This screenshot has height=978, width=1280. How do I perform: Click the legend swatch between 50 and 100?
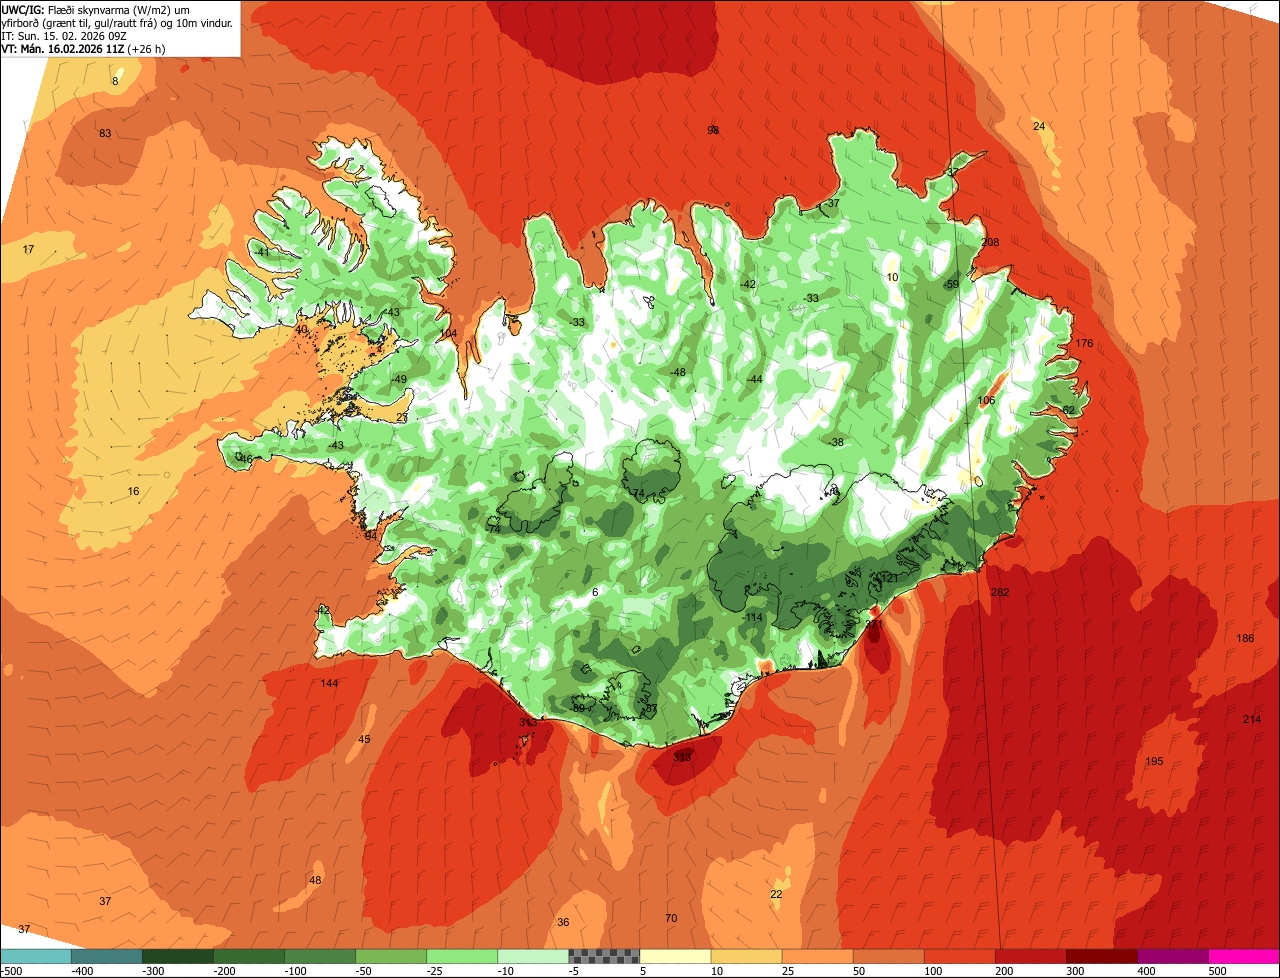[888, 956]
